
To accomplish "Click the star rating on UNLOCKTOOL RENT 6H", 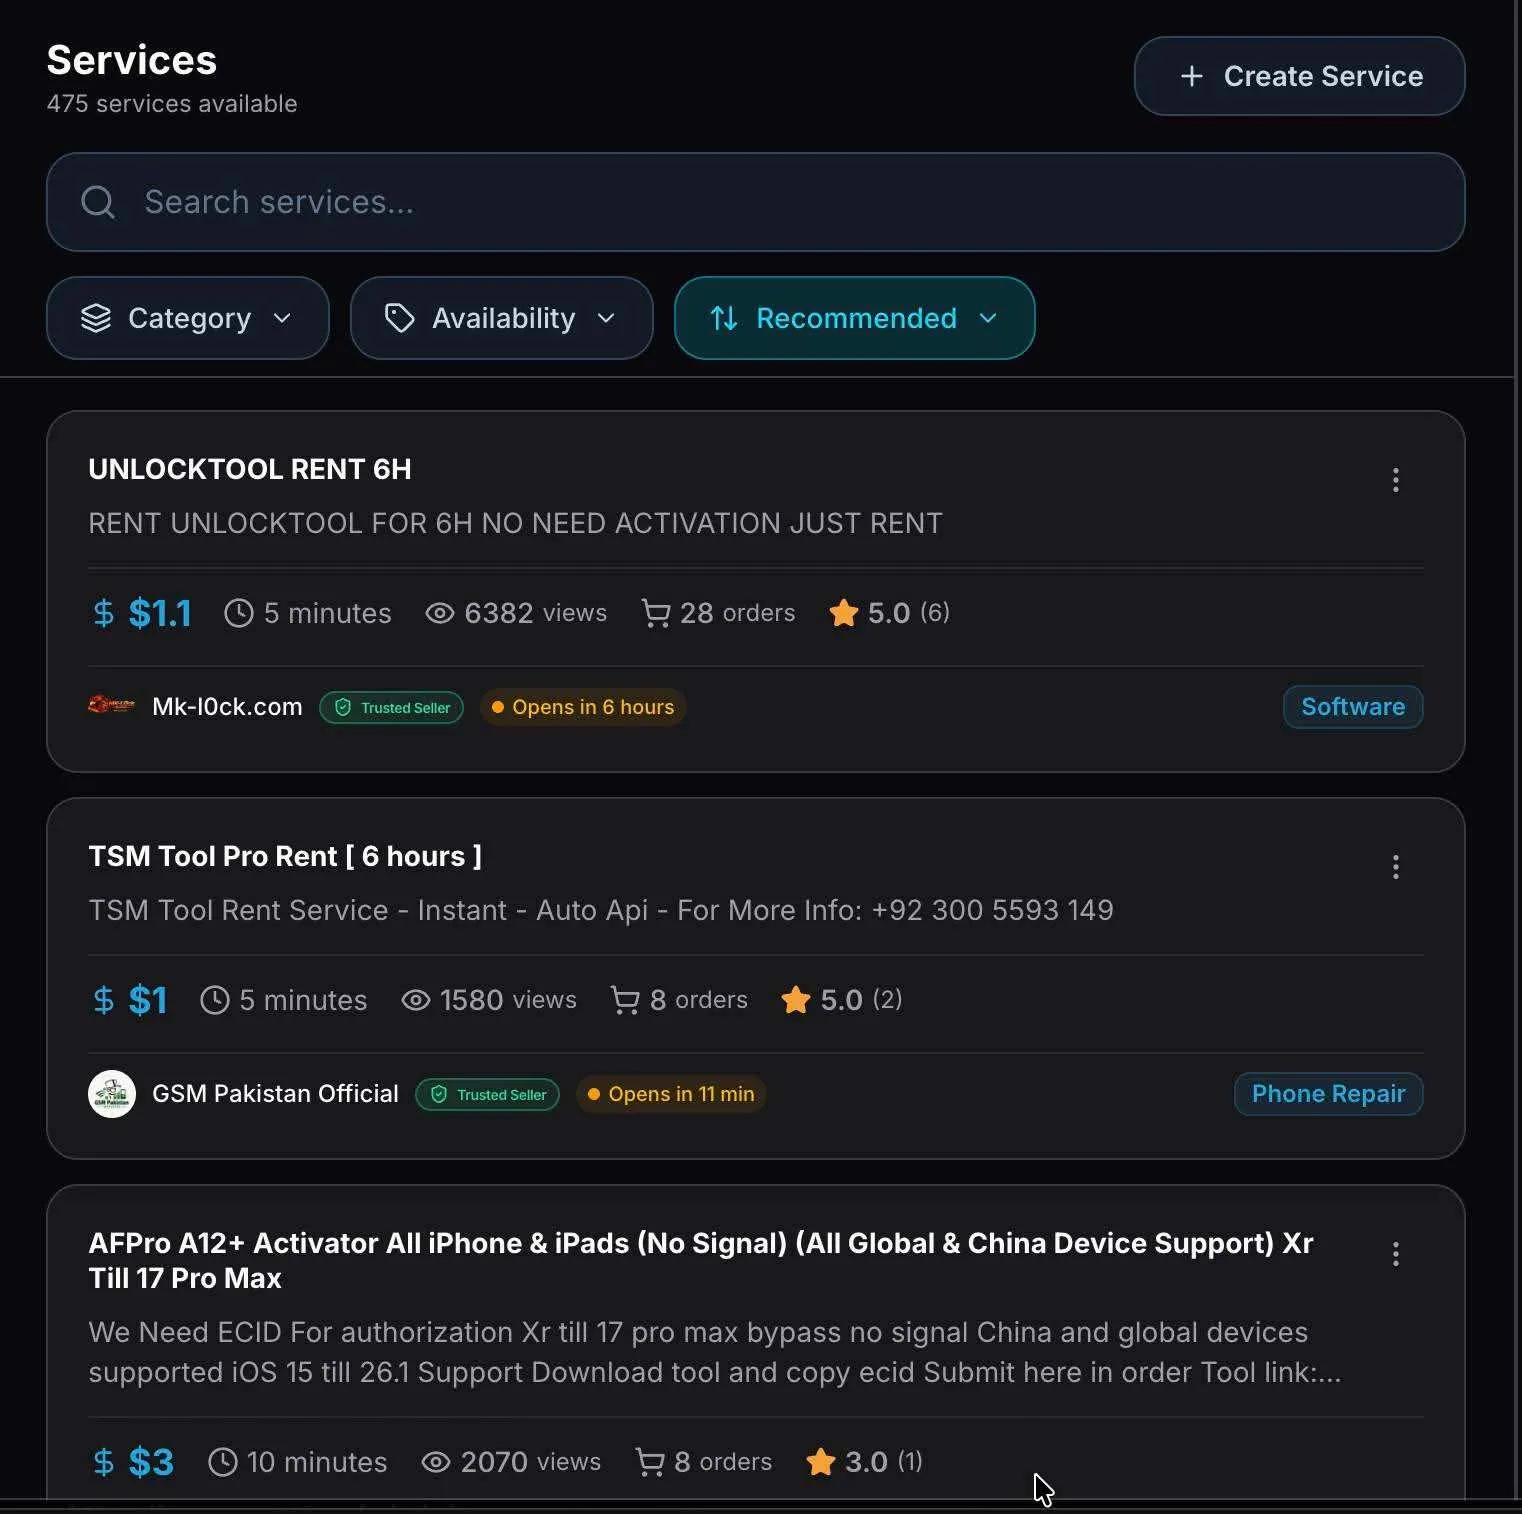I will pyautogui.click(x=844, y=613).
